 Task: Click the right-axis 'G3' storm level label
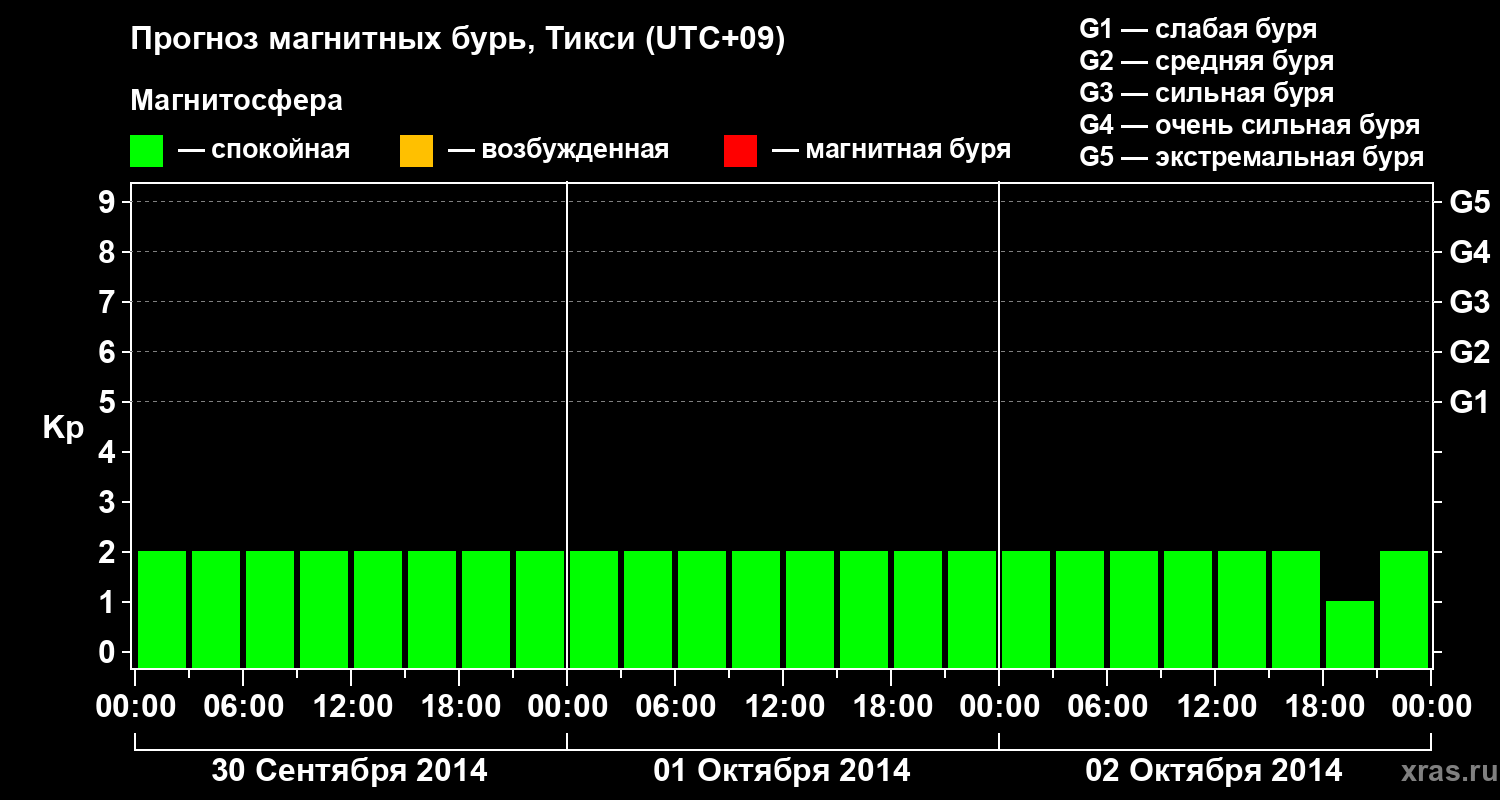coord(1470,303)
